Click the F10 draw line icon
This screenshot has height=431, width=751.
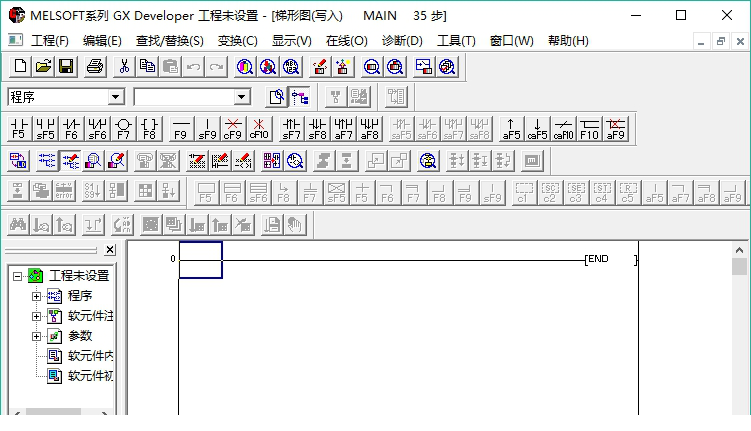pyautogui.click(x=589, y=129)
